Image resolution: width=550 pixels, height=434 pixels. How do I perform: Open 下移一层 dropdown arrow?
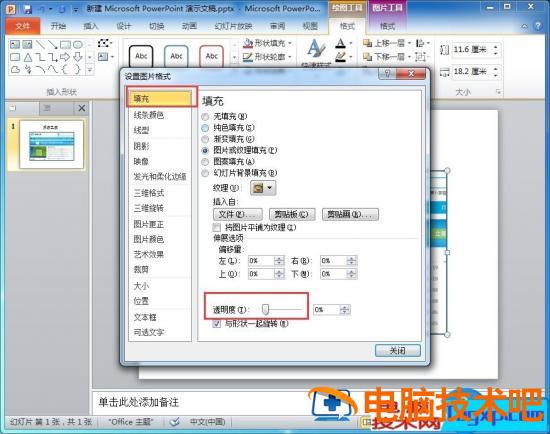click(x=409, y=56)
